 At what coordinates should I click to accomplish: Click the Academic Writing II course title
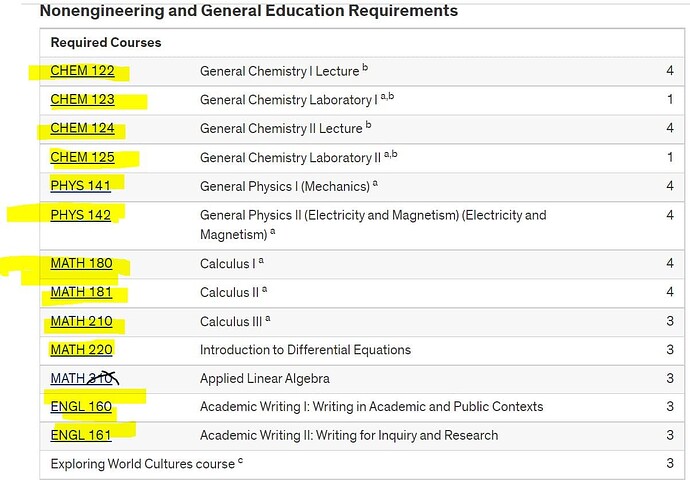tap(349, 435)
